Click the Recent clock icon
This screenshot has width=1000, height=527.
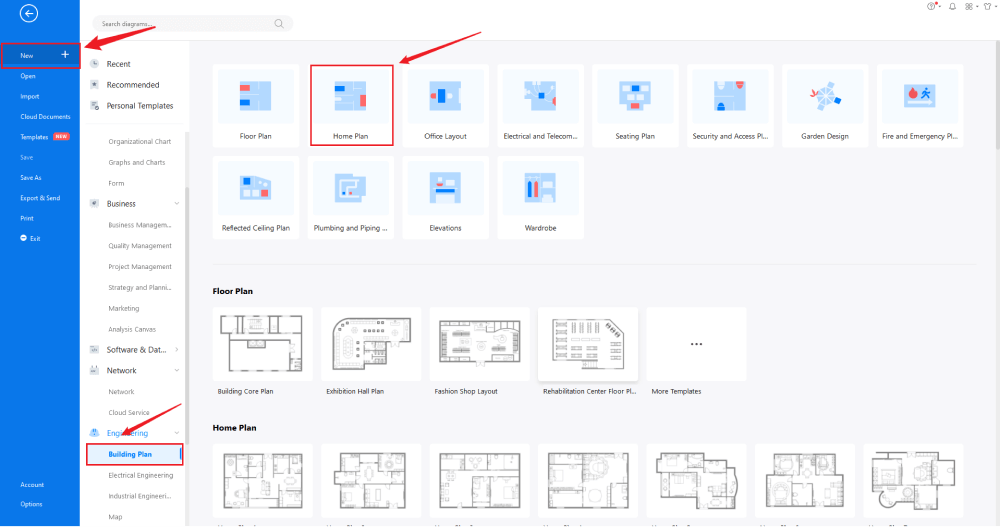pyautogui.click(x=94, y=64)
